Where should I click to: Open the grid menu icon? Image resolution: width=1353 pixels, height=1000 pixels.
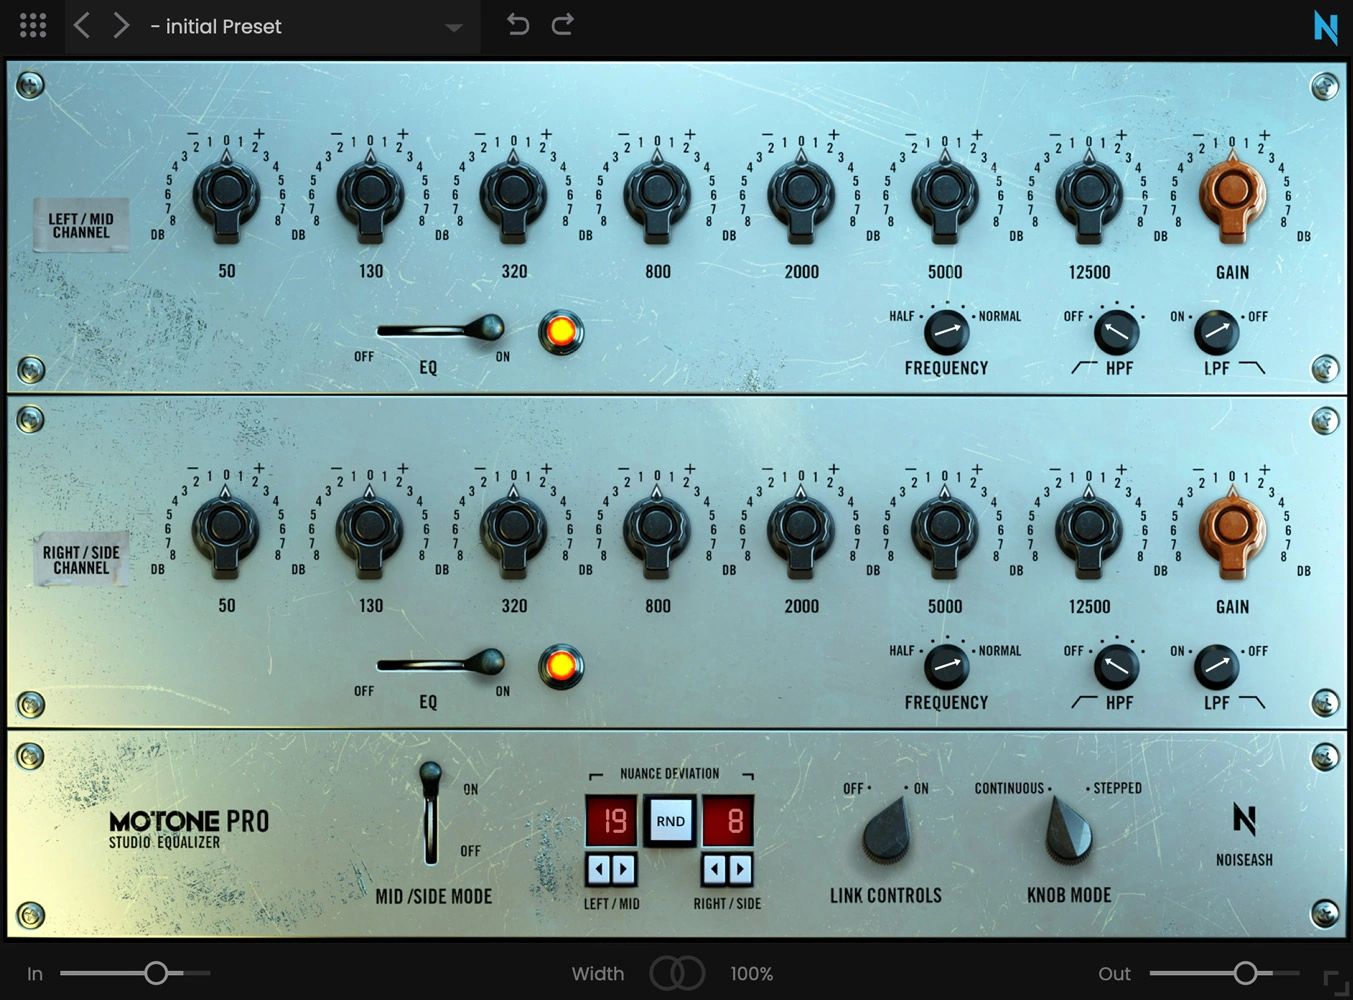pyautogui.click(x=33, y=26)
